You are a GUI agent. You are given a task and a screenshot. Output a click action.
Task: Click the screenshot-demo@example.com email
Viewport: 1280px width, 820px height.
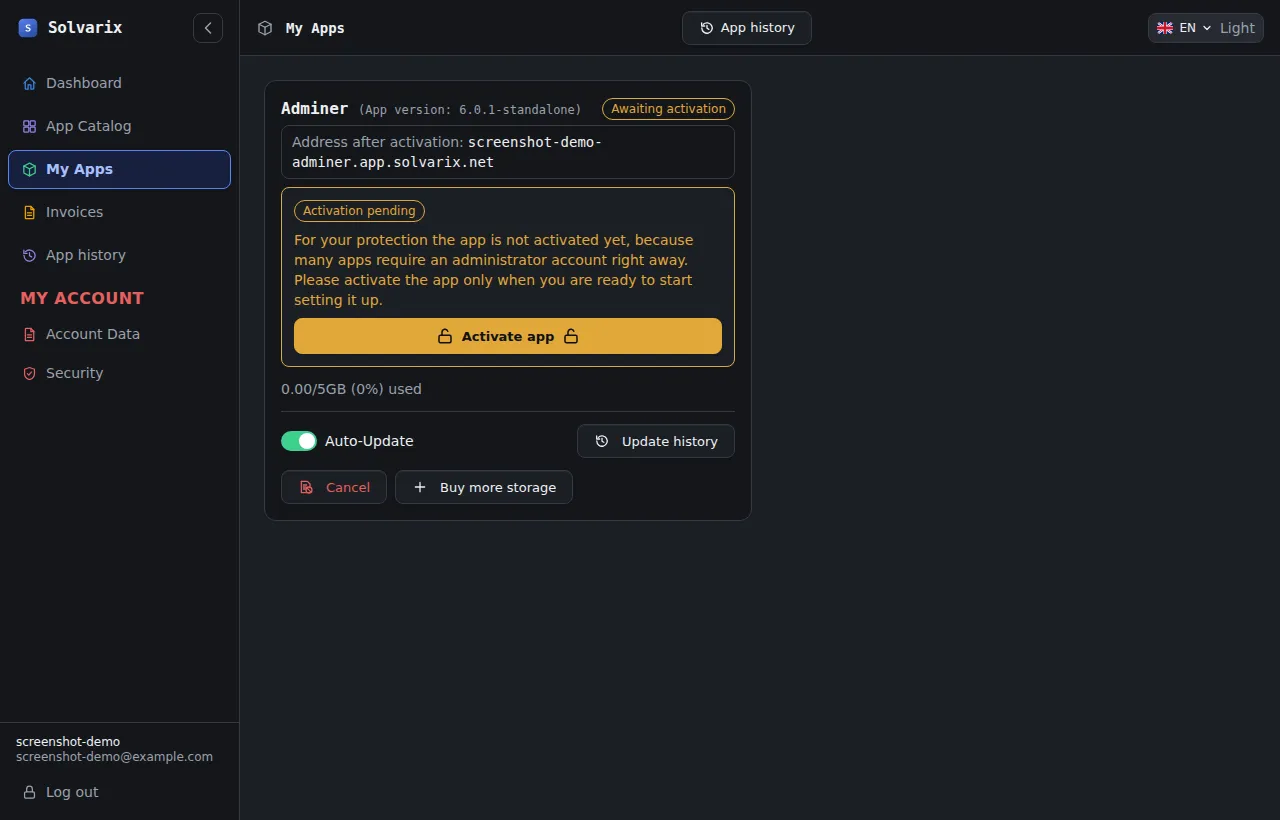click(x=114, y=757)
